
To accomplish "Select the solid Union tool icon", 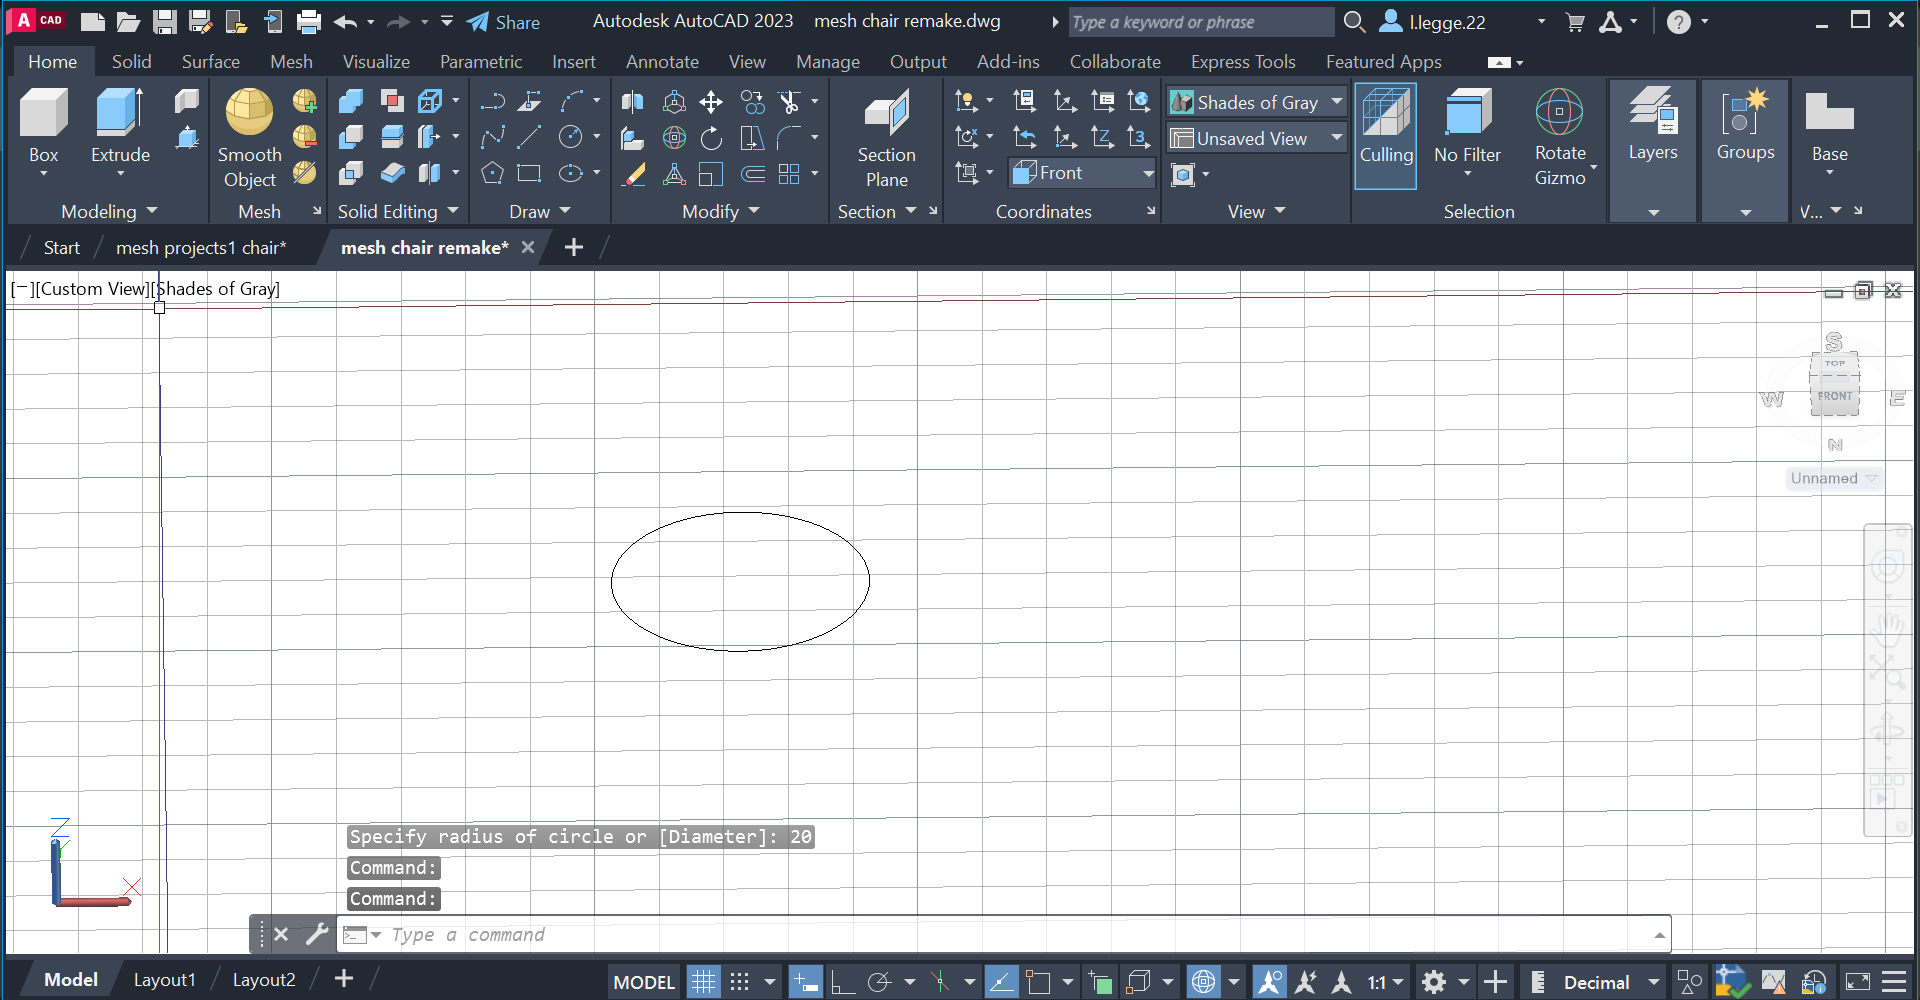I will click(351, 101).
